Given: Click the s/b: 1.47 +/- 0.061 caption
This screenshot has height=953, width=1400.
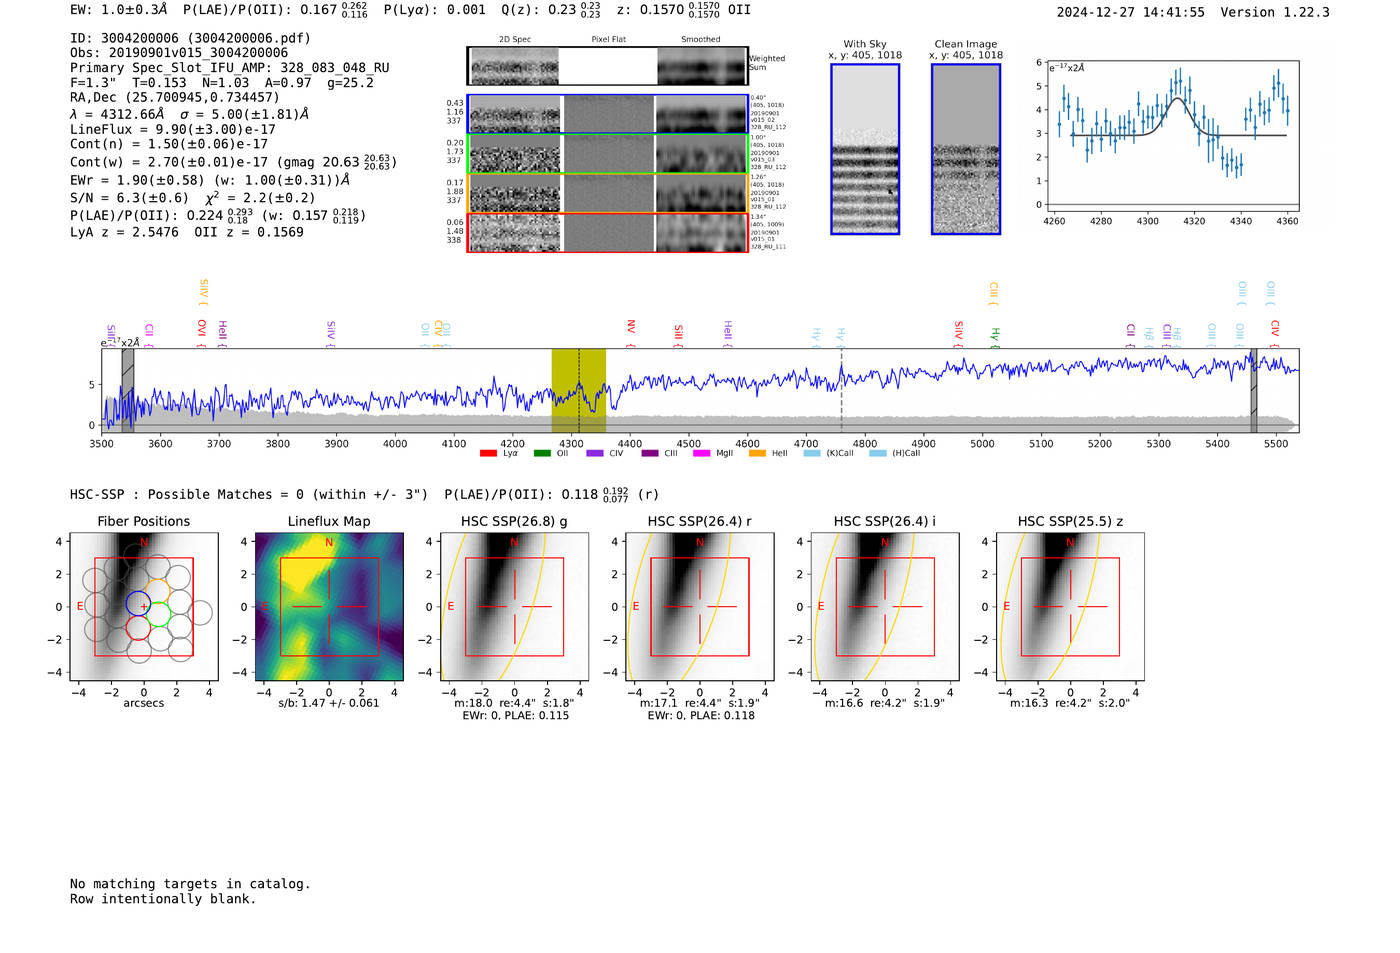Looking at the screenshot, I should (x=329, y=703).
